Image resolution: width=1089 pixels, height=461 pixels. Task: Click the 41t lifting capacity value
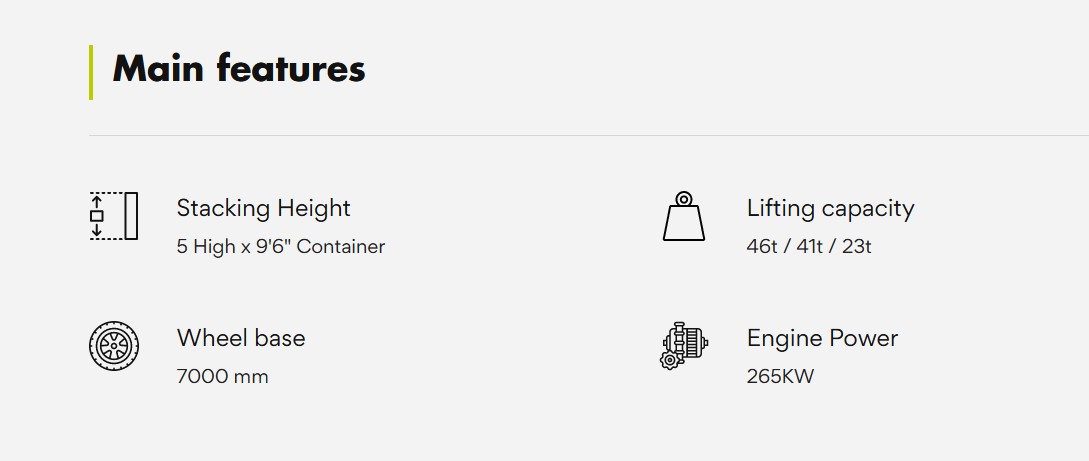[x=809, y=246]
